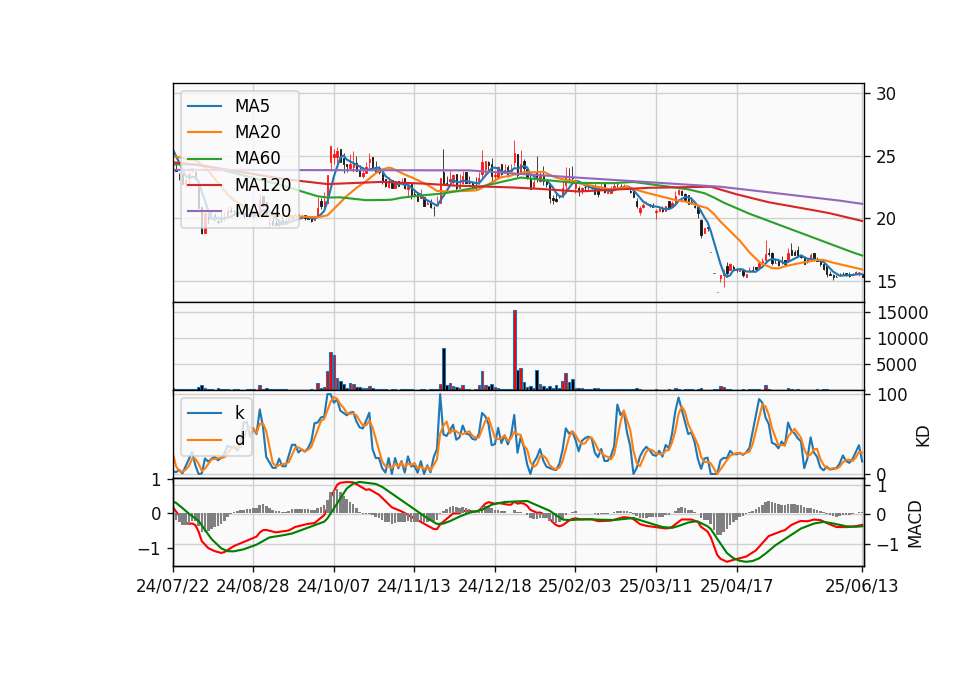The width and height of the screenshot is (960, 690).
Task: Click the 25/02/03 date axis label
Action: coord(575,586)
